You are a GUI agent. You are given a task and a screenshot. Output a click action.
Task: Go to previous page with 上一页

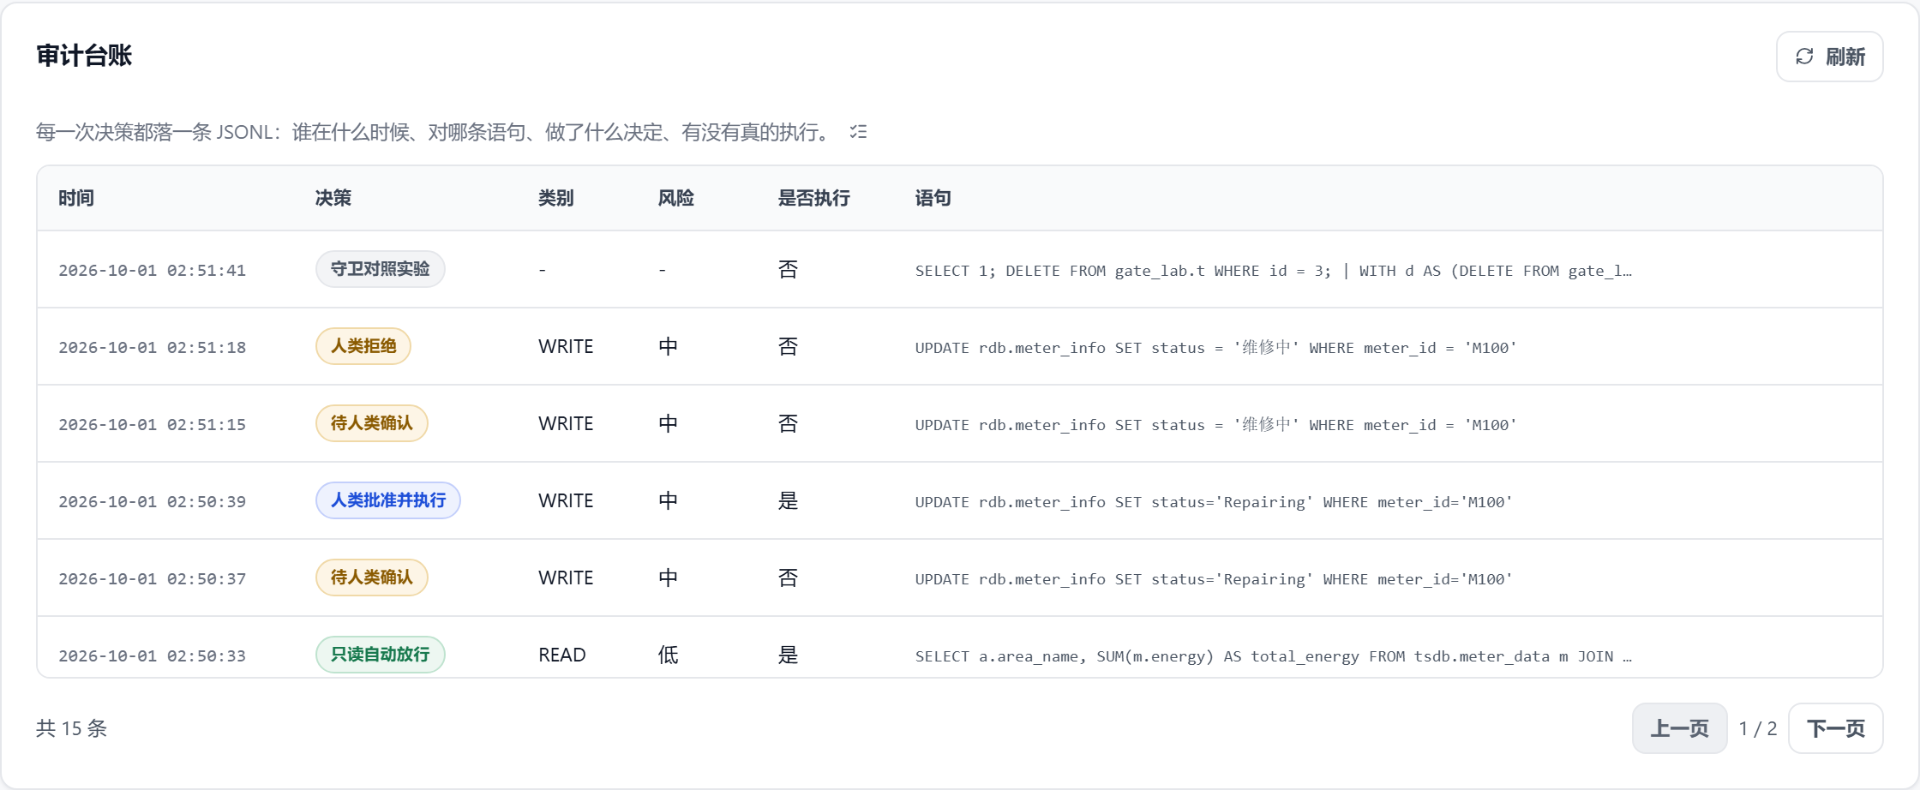coord(1679,728)
